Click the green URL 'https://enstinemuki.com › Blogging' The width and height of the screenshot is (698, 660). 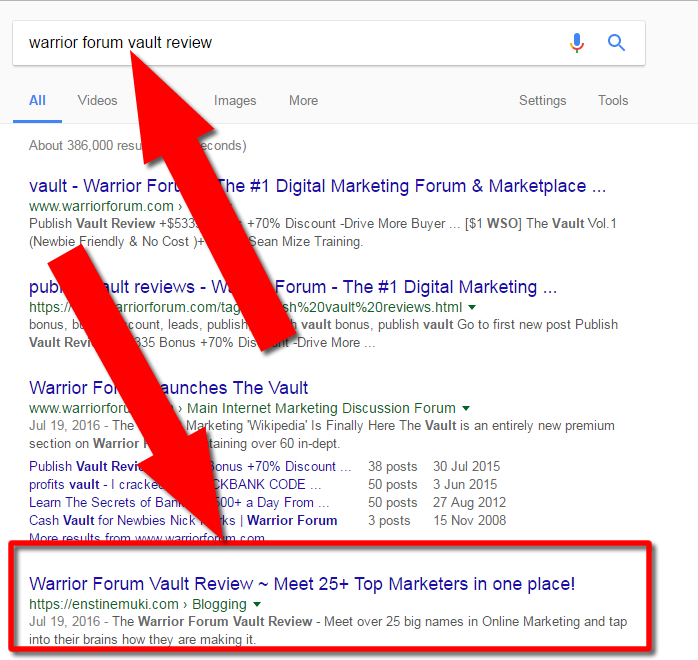click(138, 604)
